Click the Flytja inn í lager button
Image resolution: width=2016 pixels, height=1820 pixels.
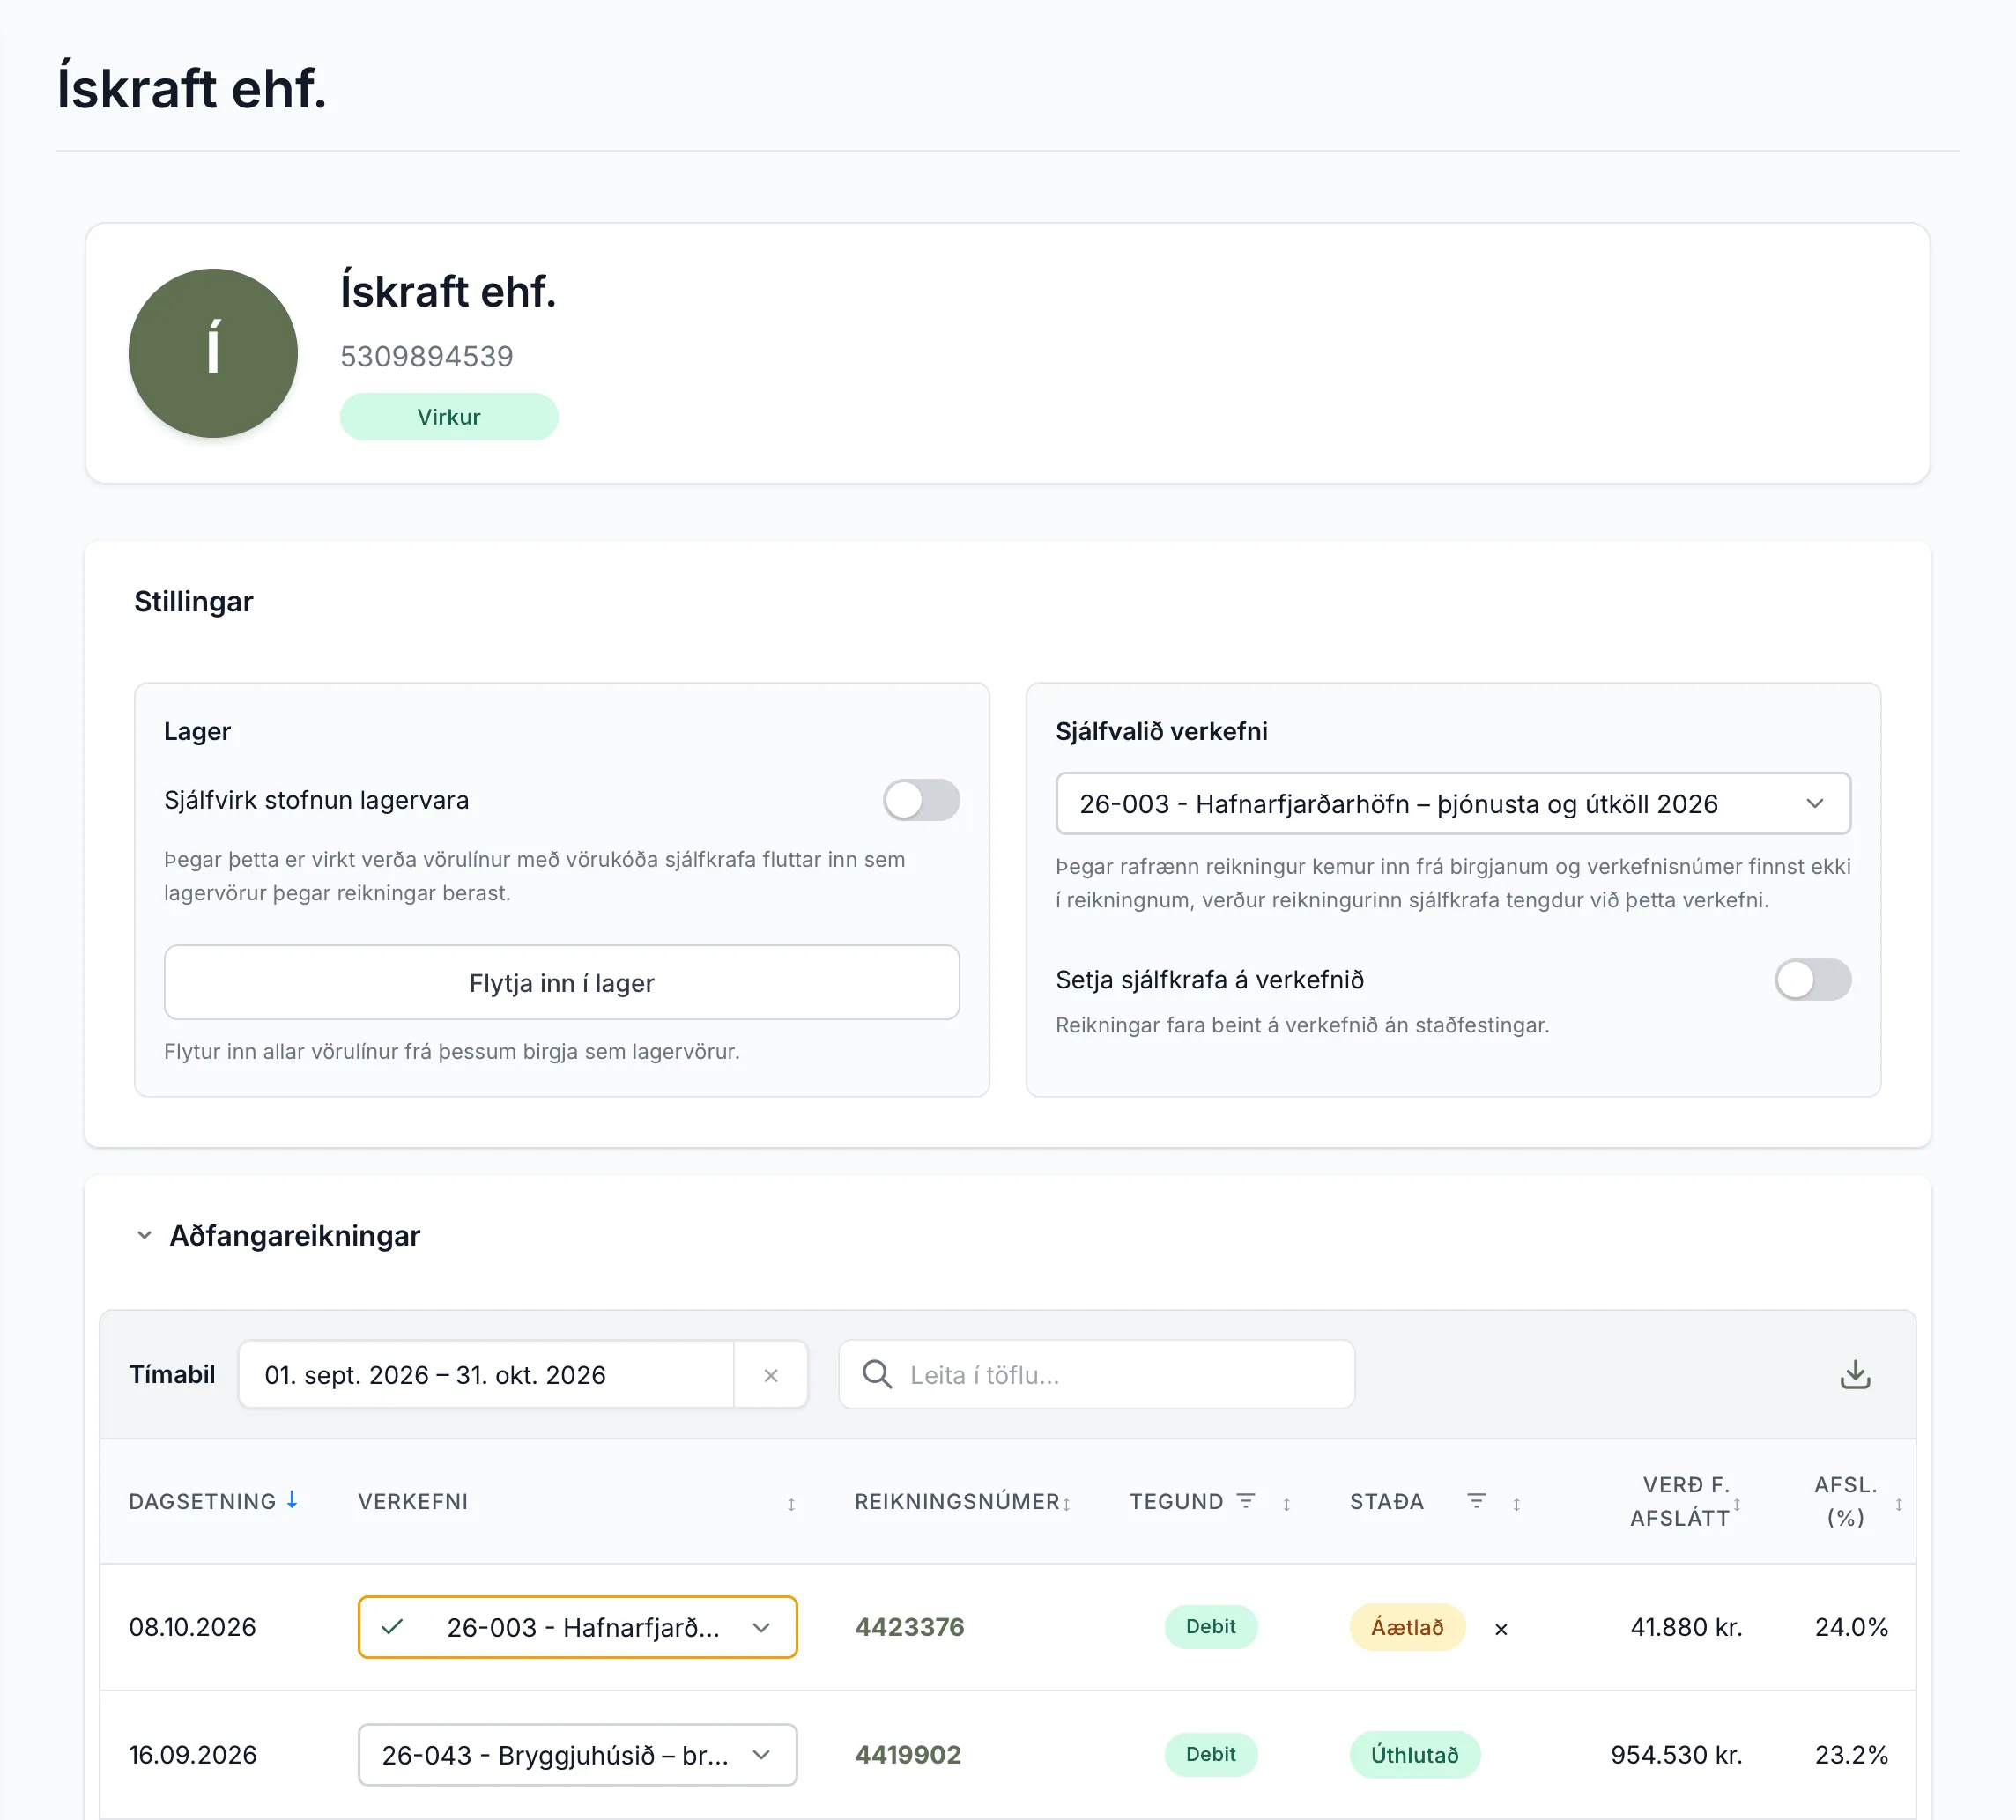[561, 982]
